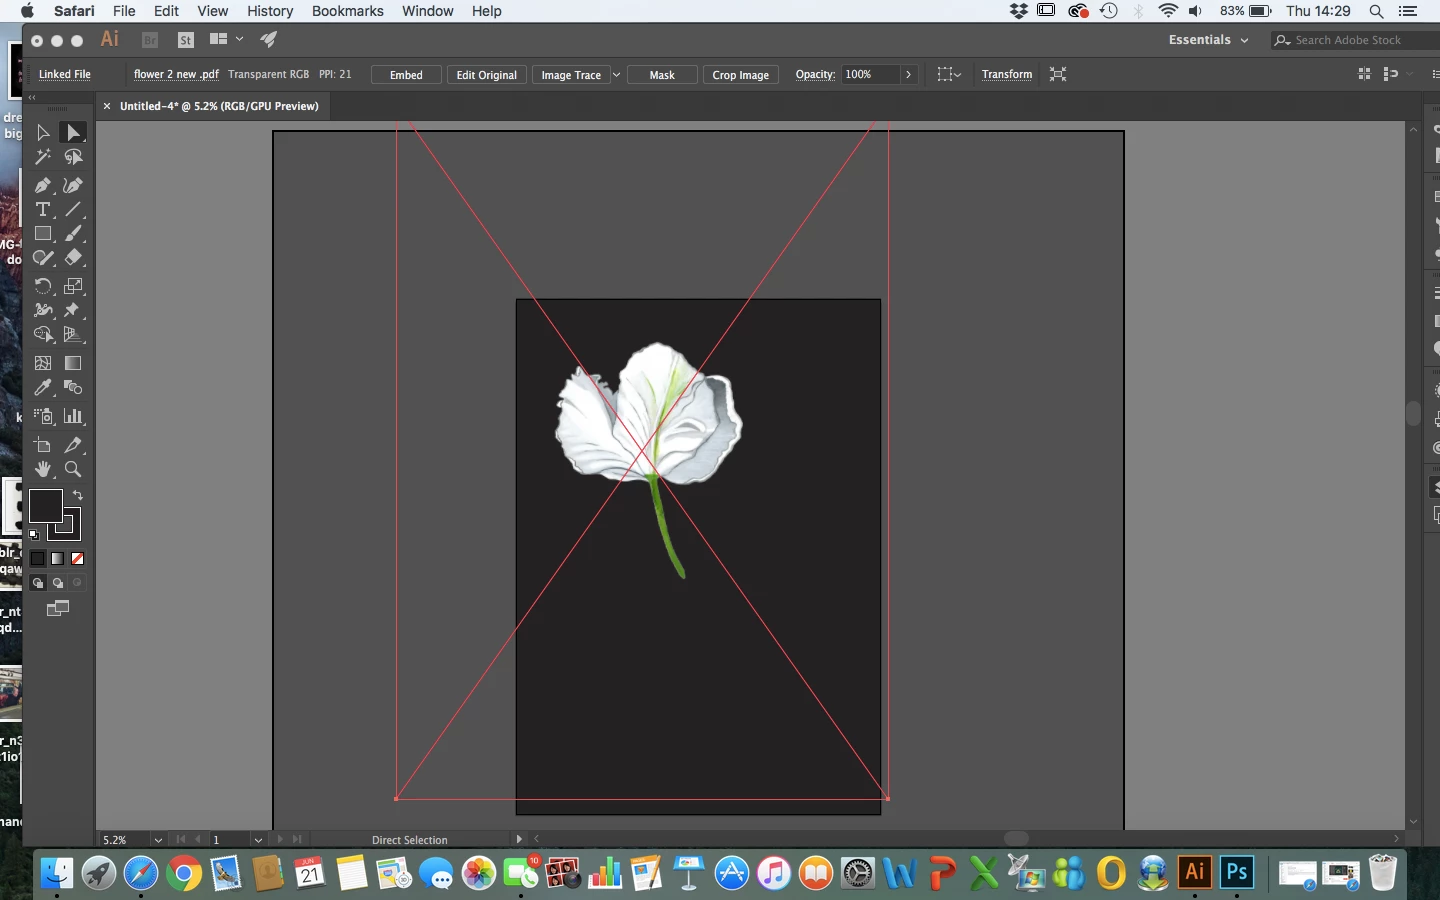The height and width of the screenshot is (900, 1440).
Task: Choose the Zoom tool magnifier
Action: [73, 469]
